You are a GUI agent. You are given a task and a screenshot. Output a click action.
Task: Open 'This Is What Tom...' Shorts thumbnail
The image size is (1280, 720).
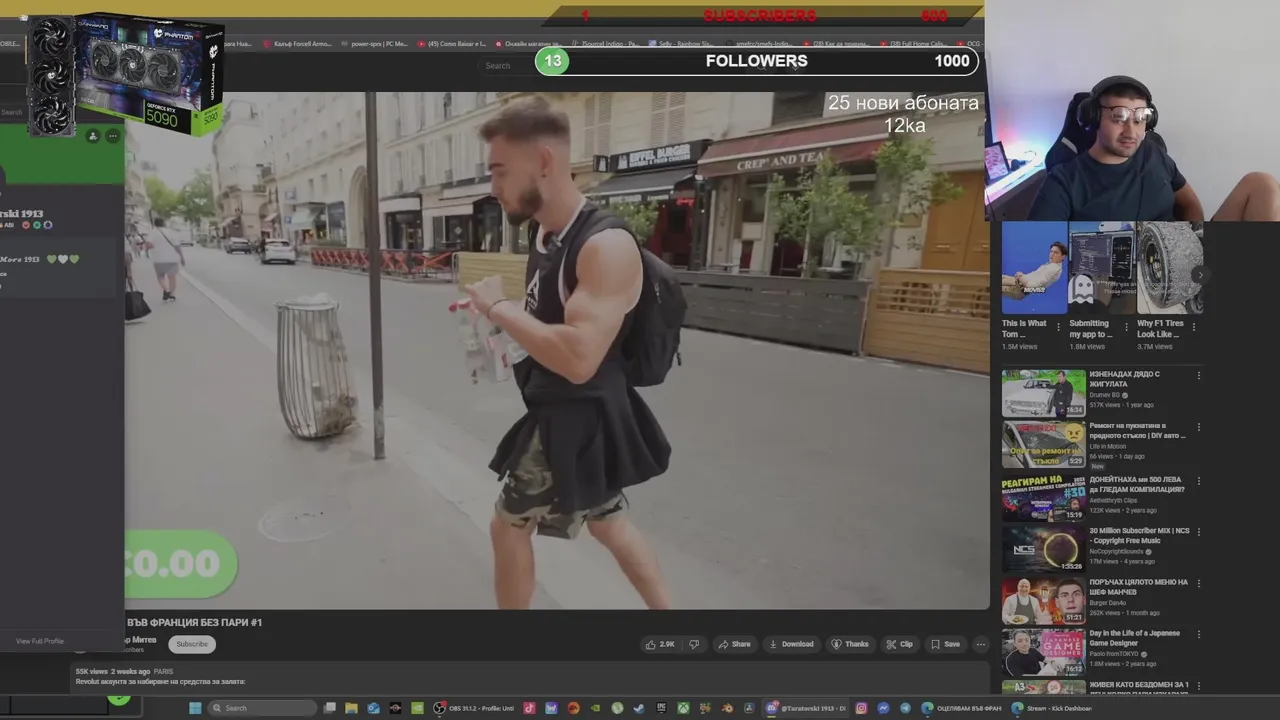1034,267
